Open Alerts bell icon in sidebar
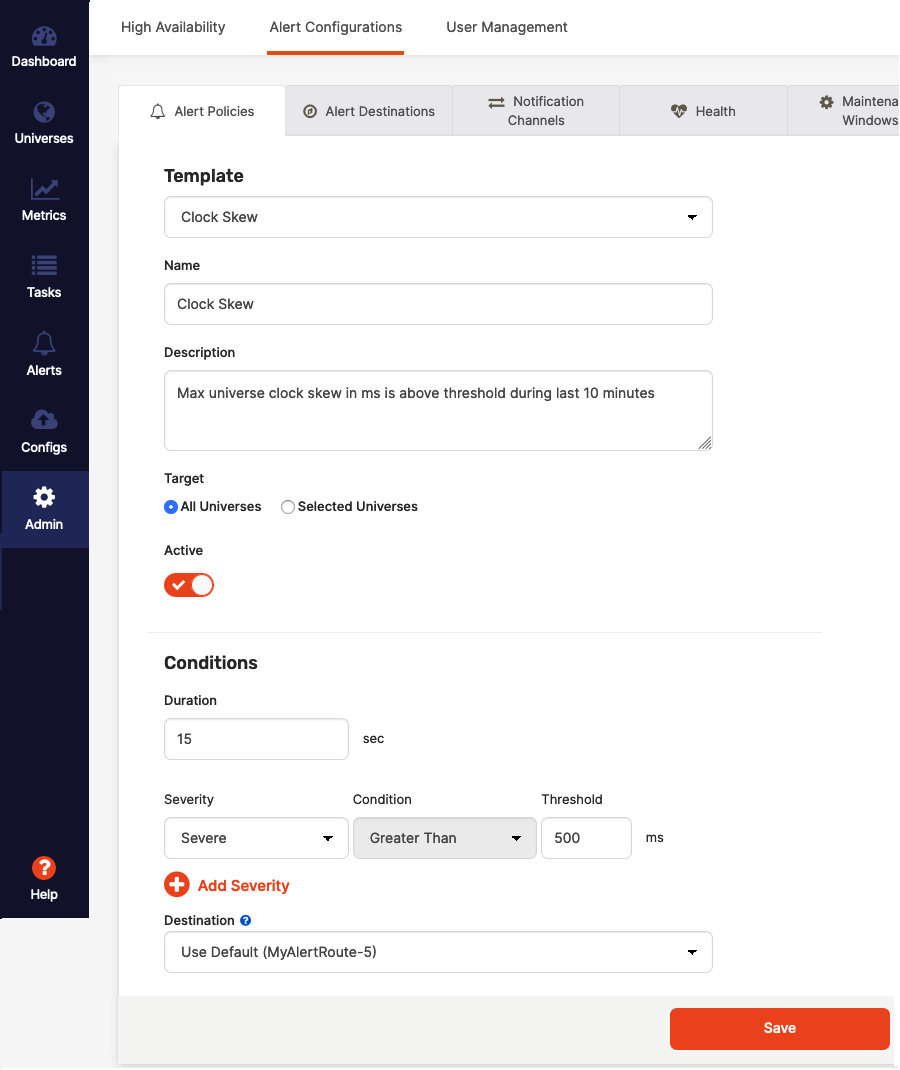 point(44,344)
